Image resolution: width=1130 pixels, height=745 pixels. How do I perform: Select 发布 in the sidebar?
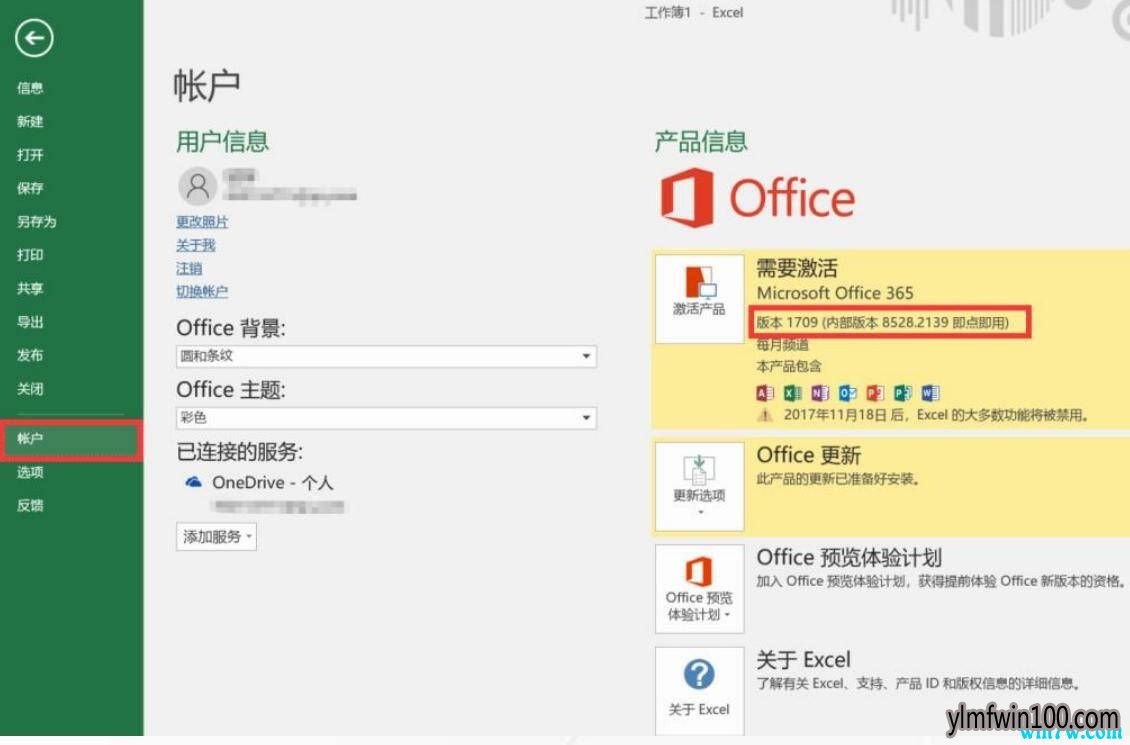(30, 355)
